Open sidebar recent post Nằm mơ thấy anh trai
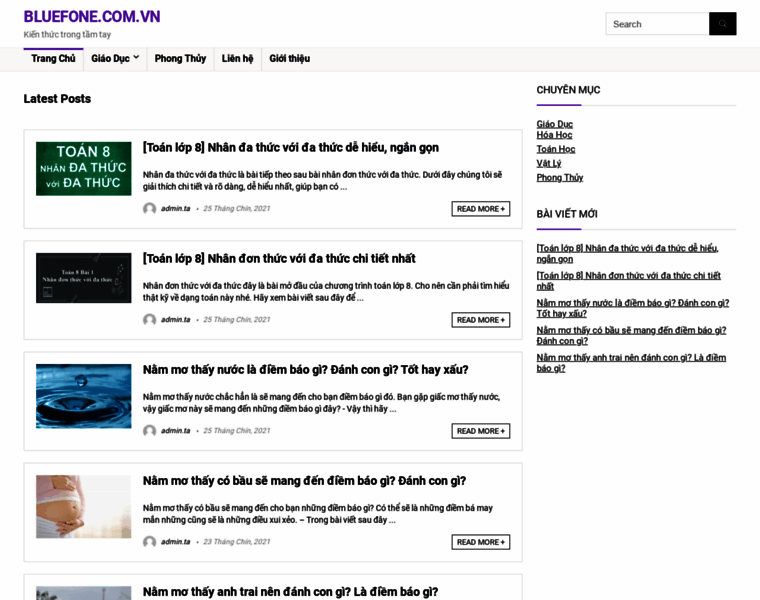The height and width of the screenshot is (600, 760). 631,363
